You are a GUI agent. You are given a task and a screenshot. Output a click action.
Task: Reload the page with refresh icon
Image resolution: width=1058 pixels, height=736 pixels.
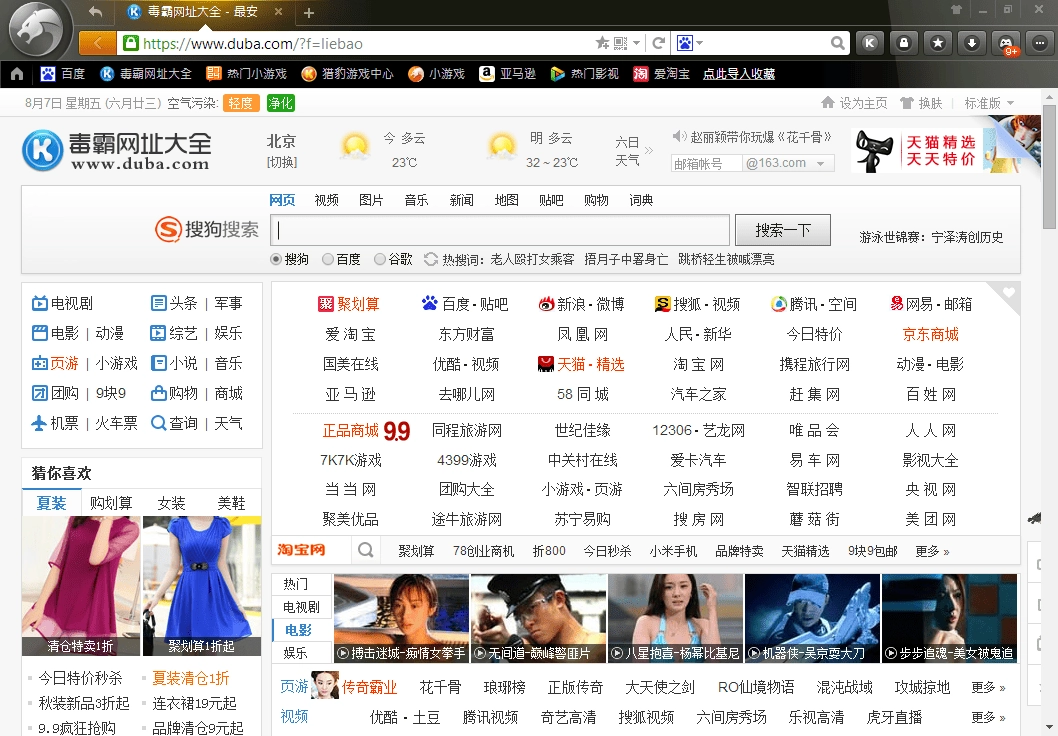(659, 43)
